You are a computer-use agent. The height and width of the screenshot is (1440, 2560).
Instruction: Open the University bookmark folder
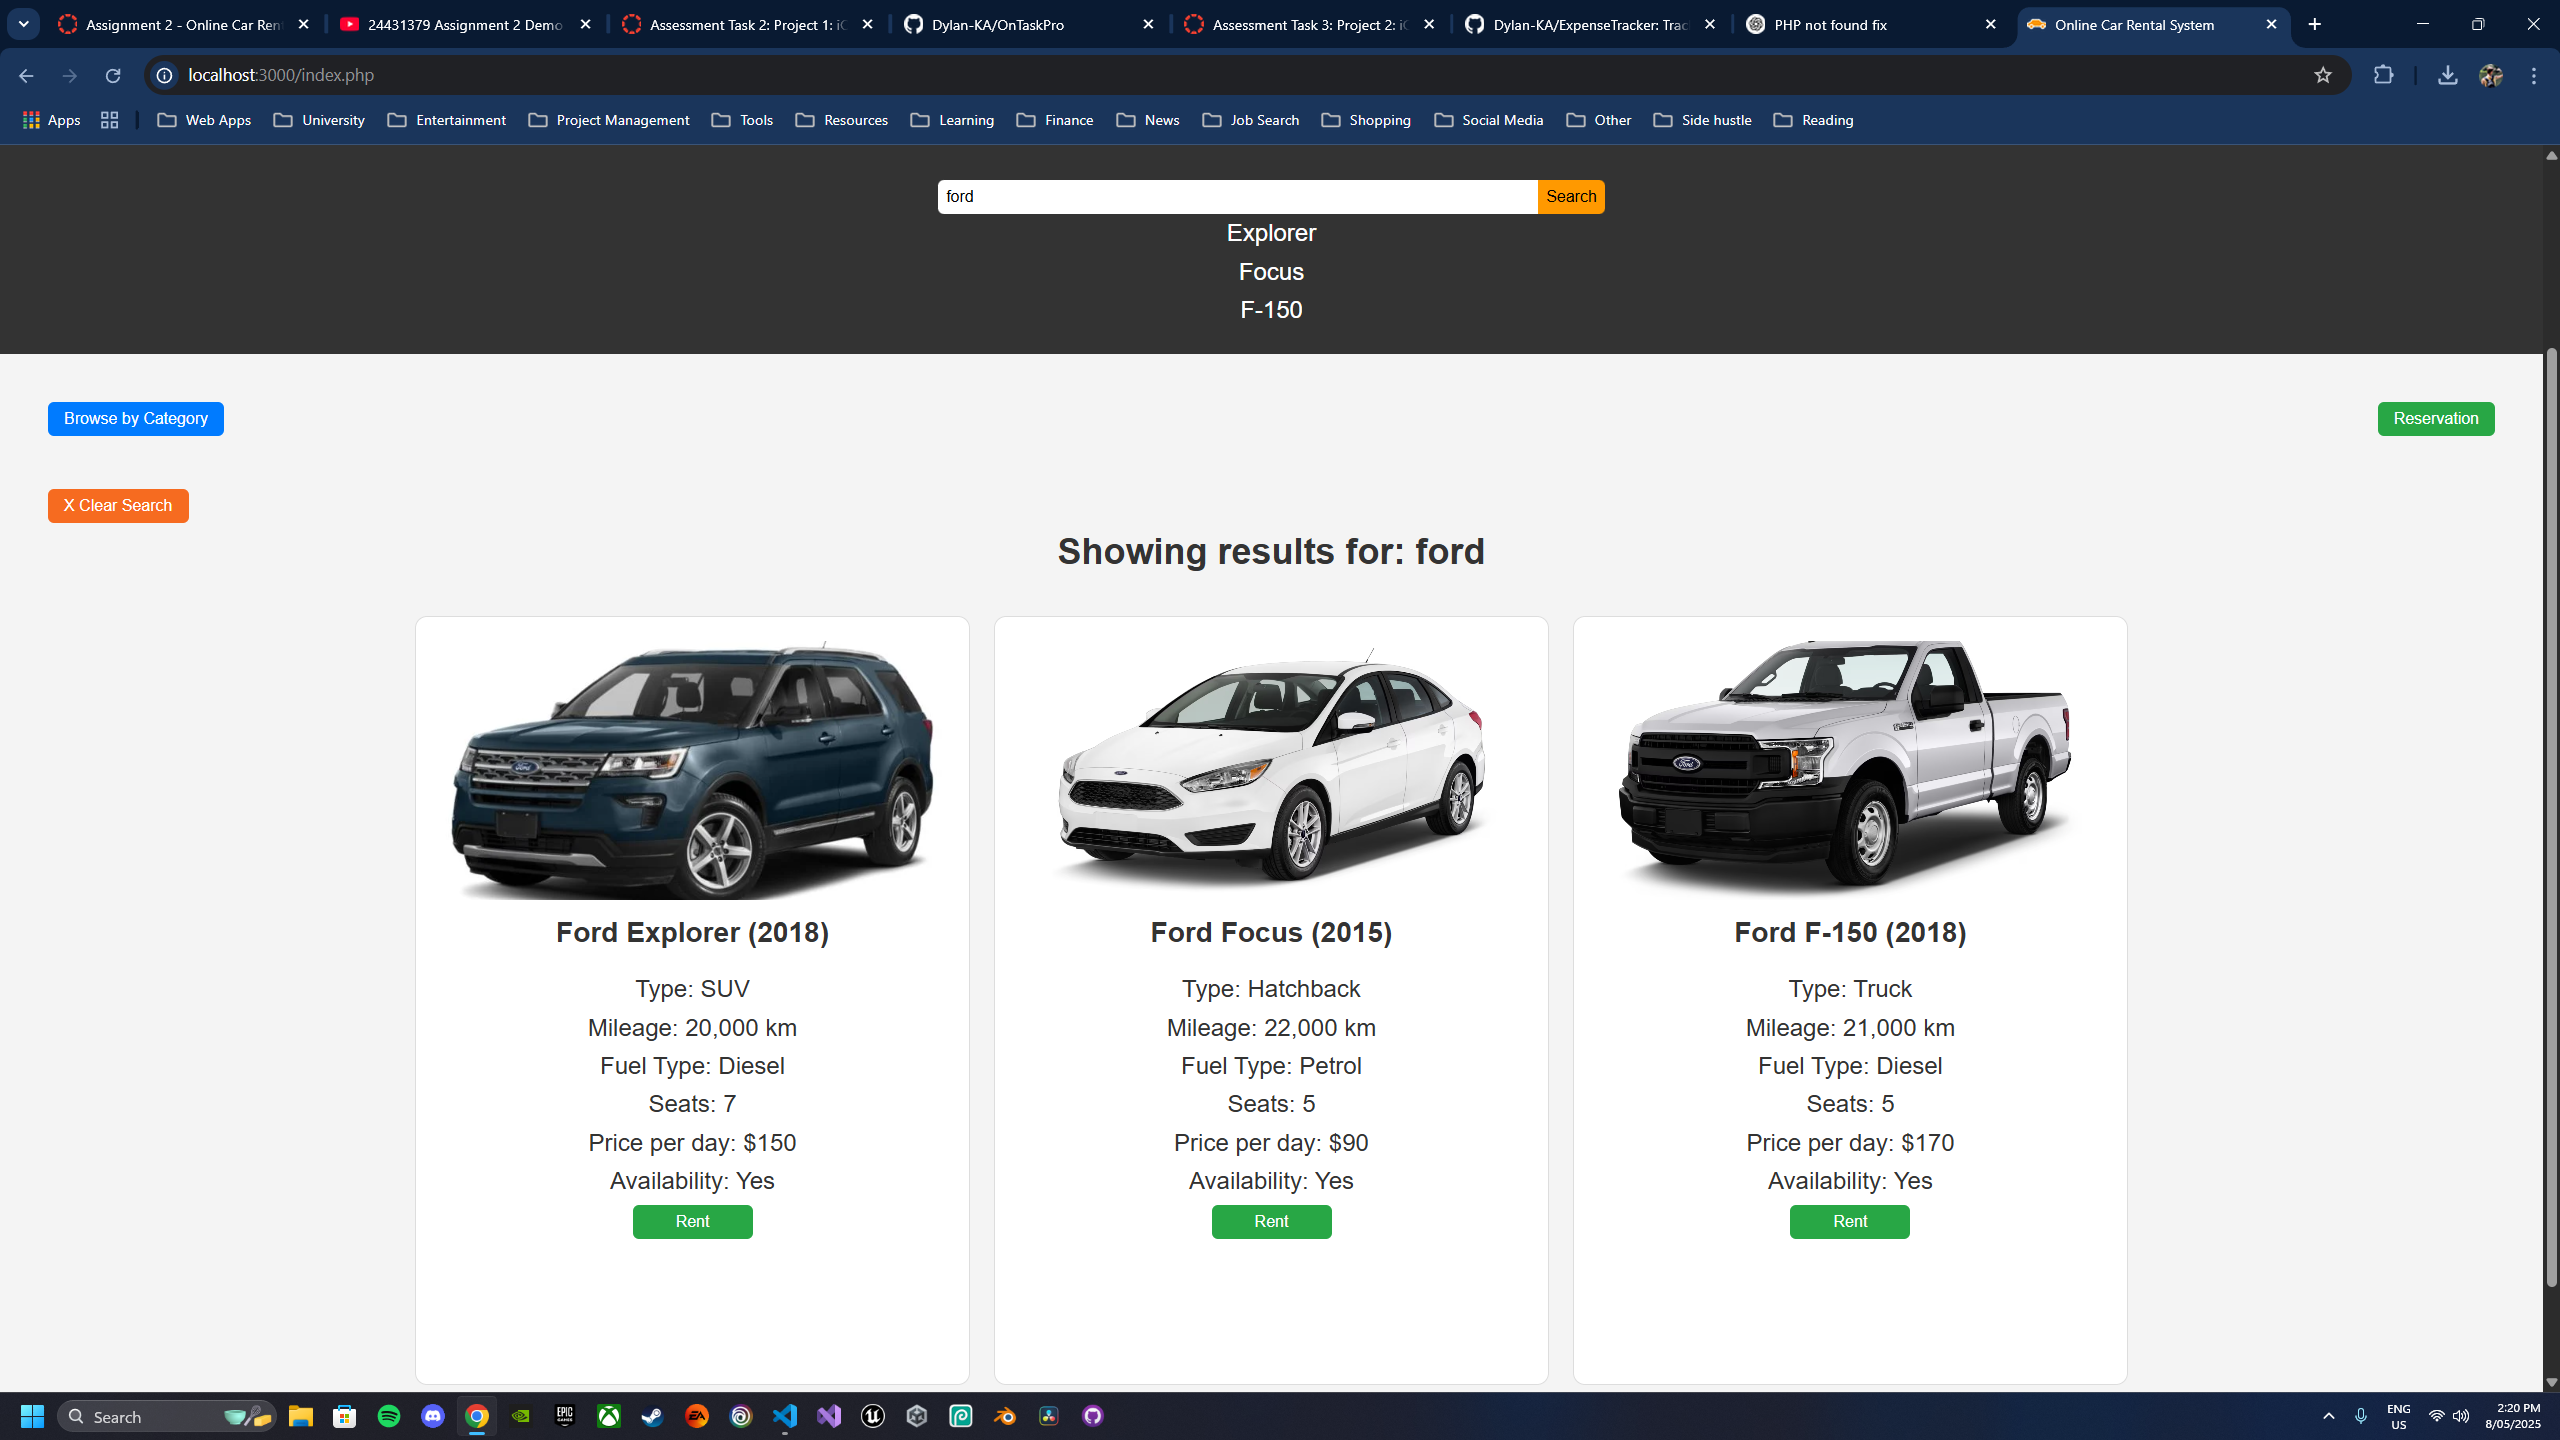click(319, 120)
